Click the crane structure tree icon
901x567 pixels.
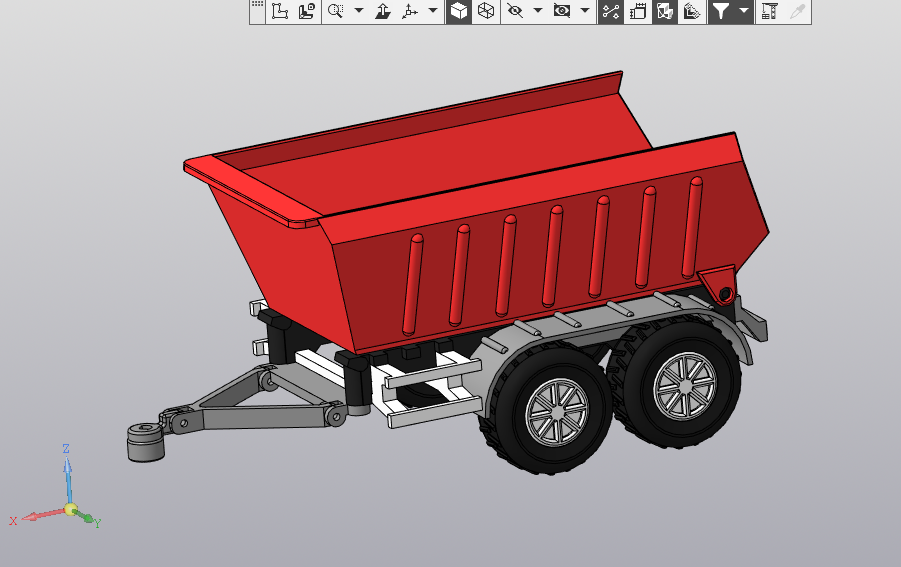769,11
